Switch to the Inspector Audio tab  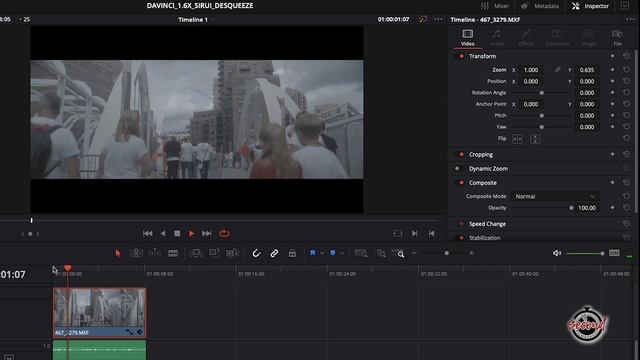tap(497, 37)
